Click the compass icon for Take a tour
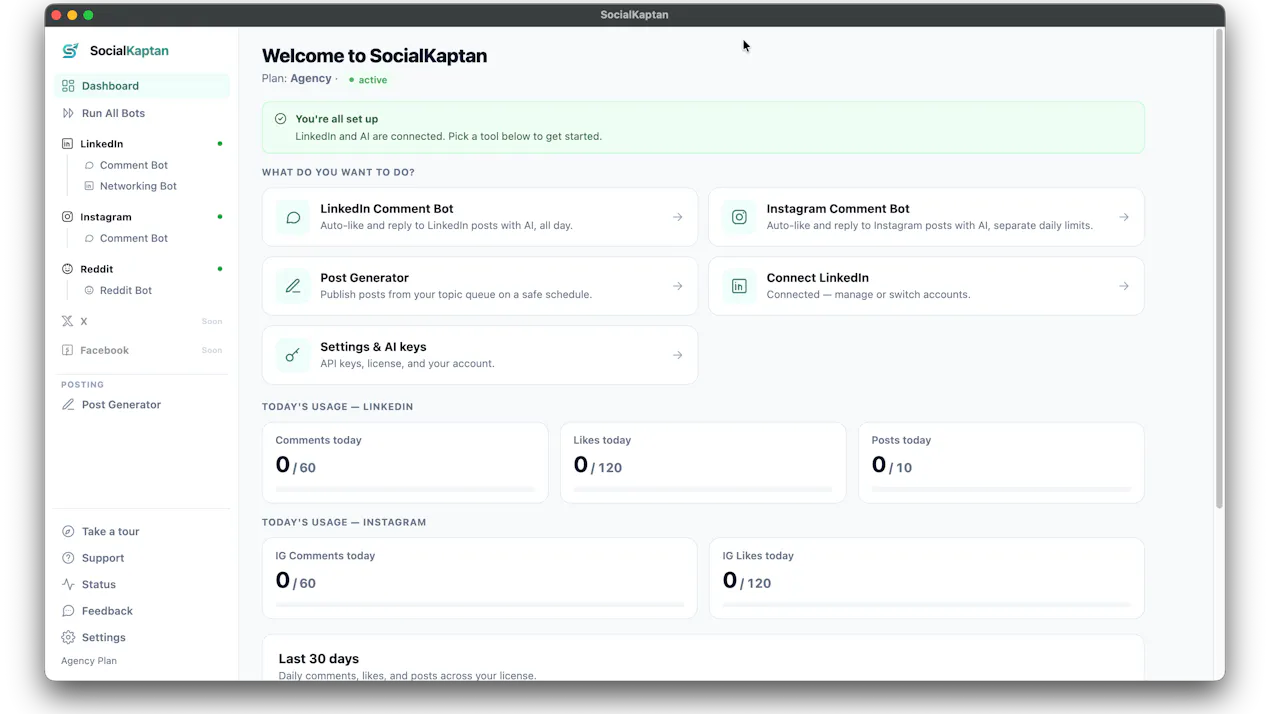 (x=68, y=532)
